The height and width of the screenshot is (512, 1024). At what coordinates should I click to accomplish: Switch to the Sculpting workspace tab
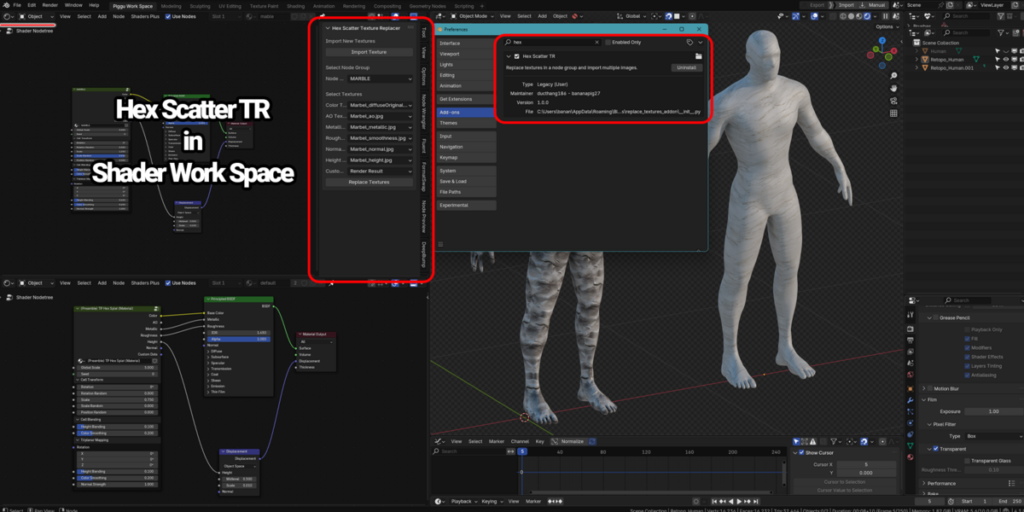click(x=200, y=6)
